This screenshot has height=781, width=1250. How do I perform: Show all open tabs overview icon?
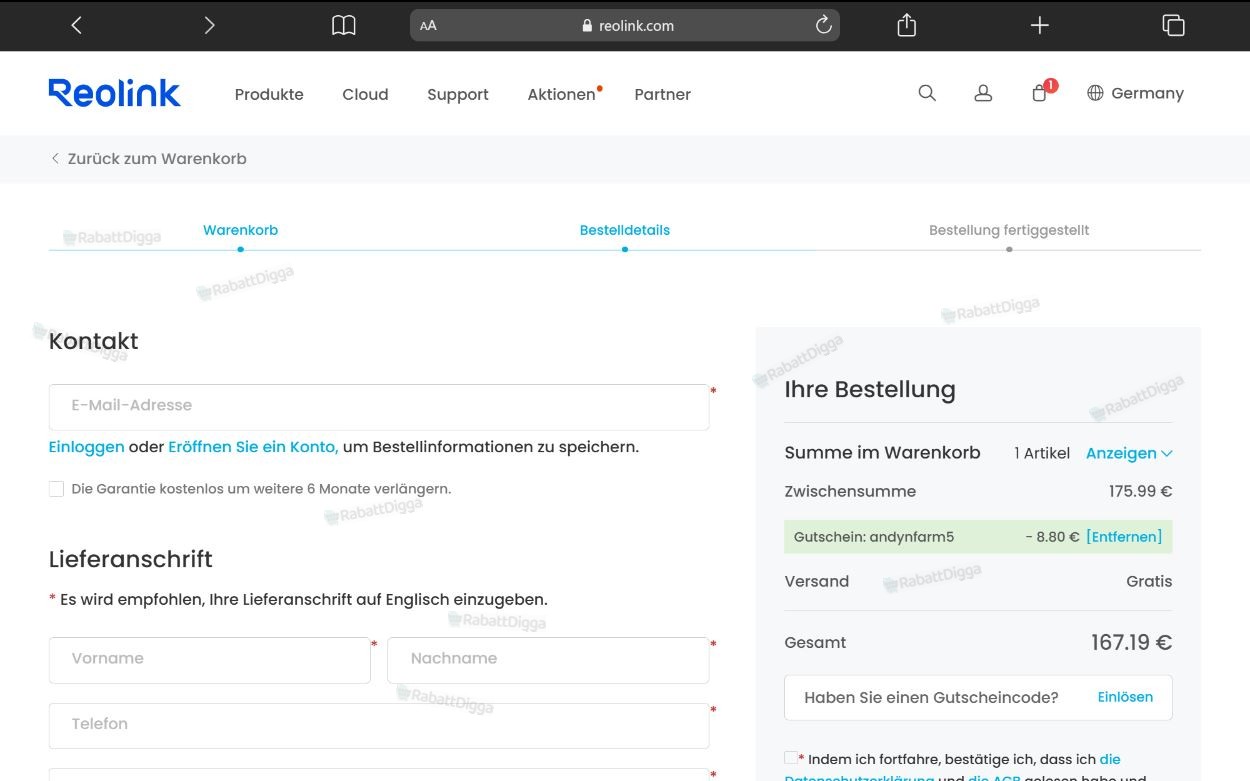click(1174, 26)
